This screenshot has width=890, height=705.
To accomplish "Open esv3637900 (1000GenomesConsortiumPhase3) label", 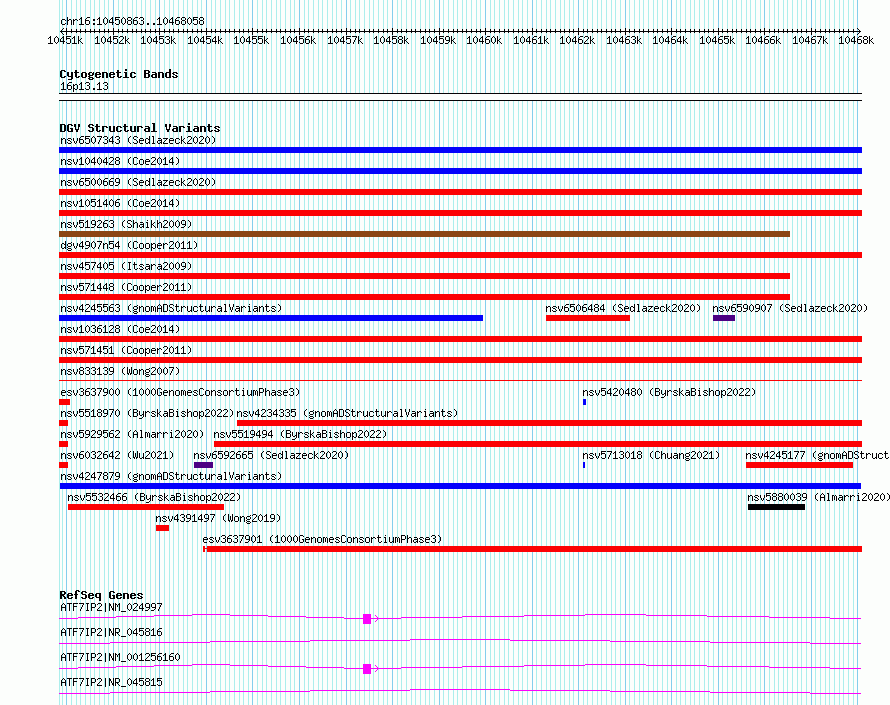I will point(180,392).
